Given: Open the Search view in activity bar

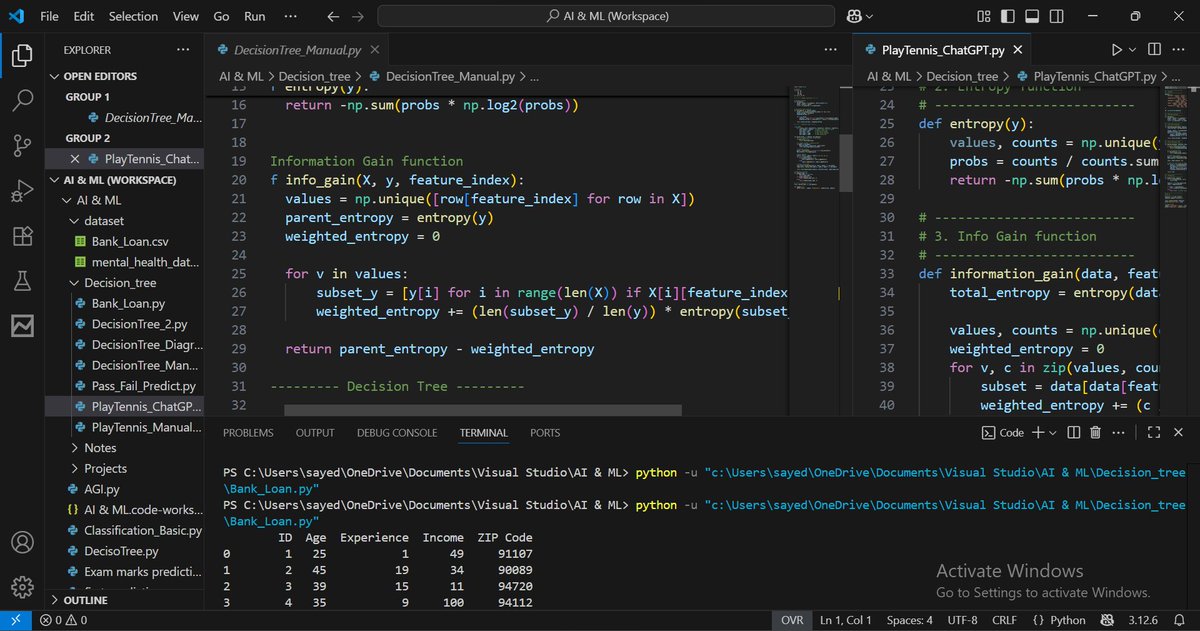Looking at the screenshot, I should coord(22,100).
